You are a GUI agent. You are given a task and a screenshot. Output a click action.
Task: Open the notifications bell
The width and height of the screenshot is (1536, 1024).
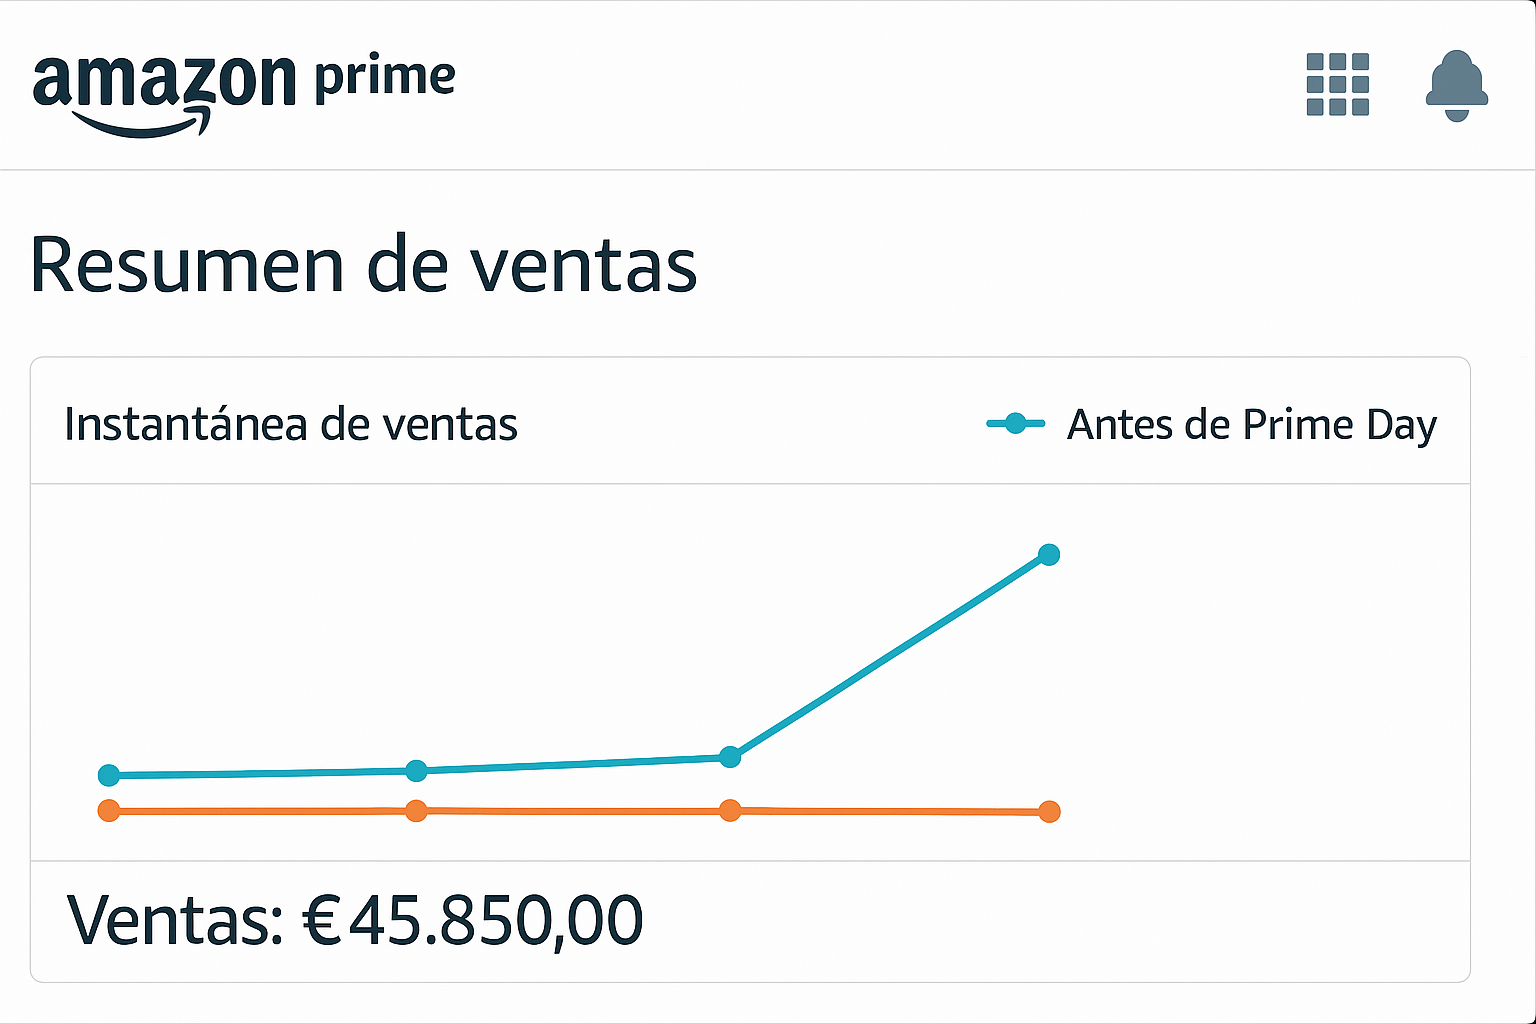1456,85
